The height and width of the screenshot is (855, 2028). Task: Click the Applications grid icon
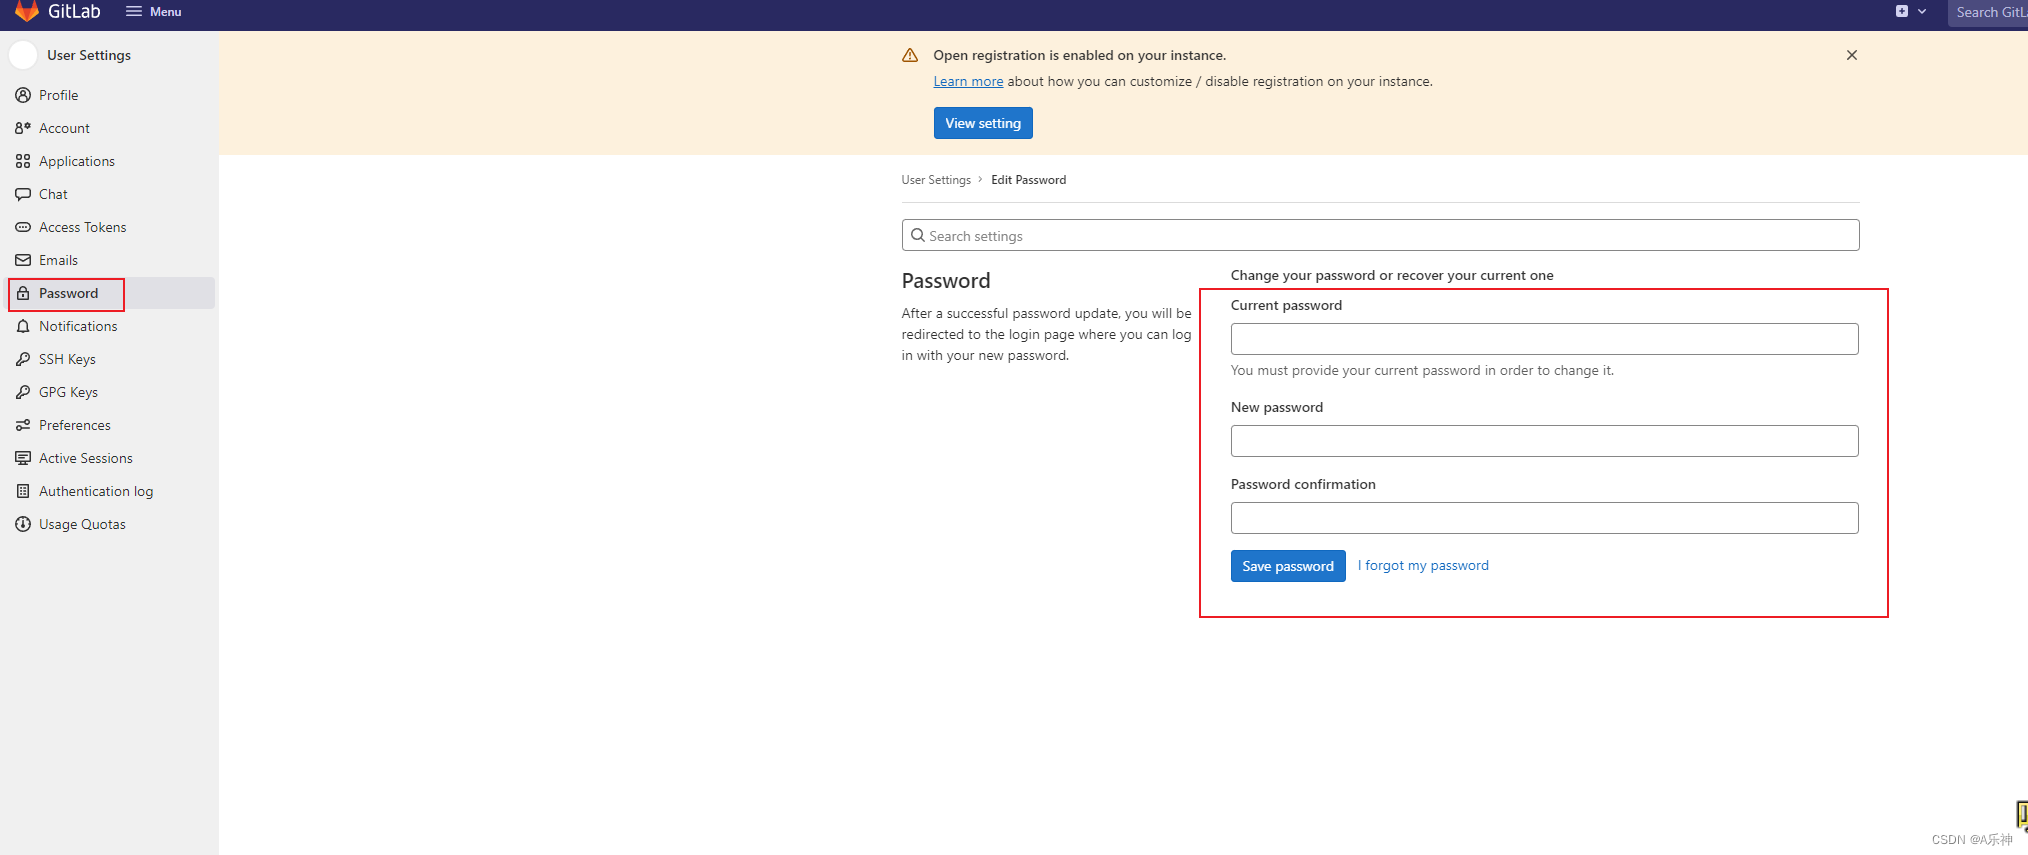tap(23, 161)
